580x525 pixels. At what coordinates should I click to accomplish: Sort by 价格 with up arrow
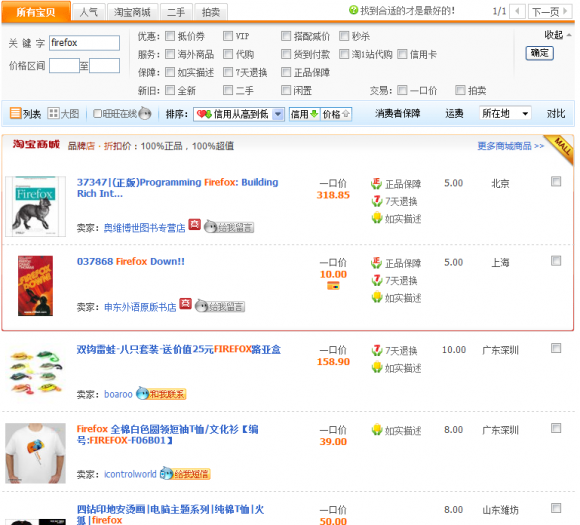(x=336, y=114)
